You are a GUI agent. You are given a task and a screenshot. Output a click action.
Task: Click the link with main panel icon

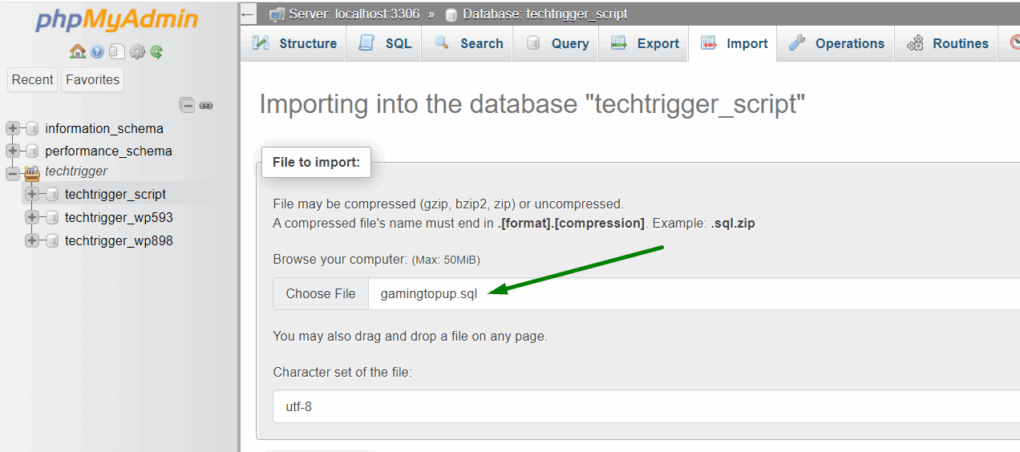206,105
